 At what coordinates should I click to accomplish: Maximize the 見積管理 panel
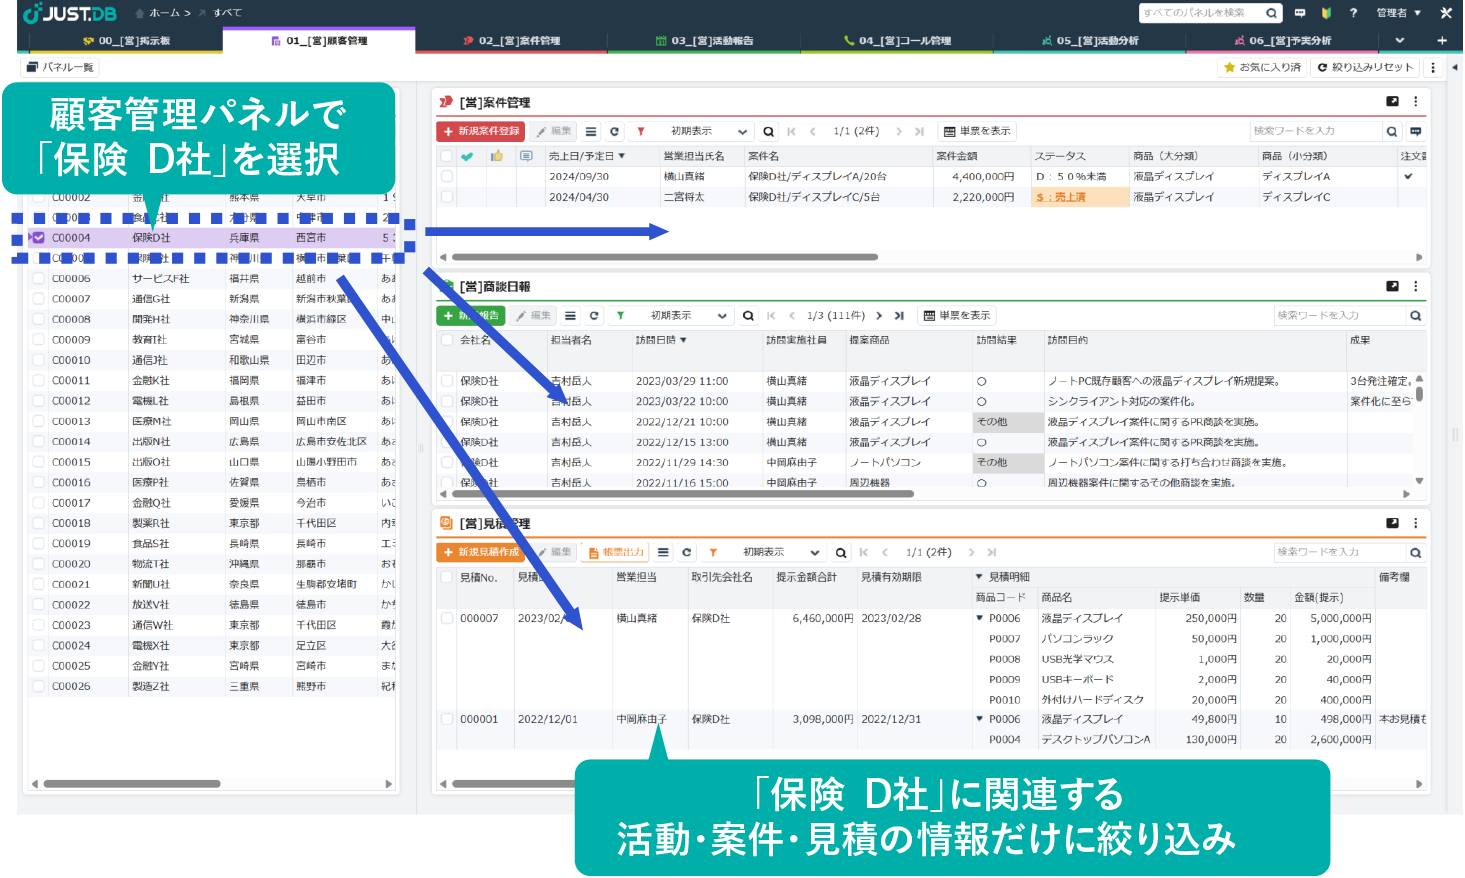coord(1392,523)
